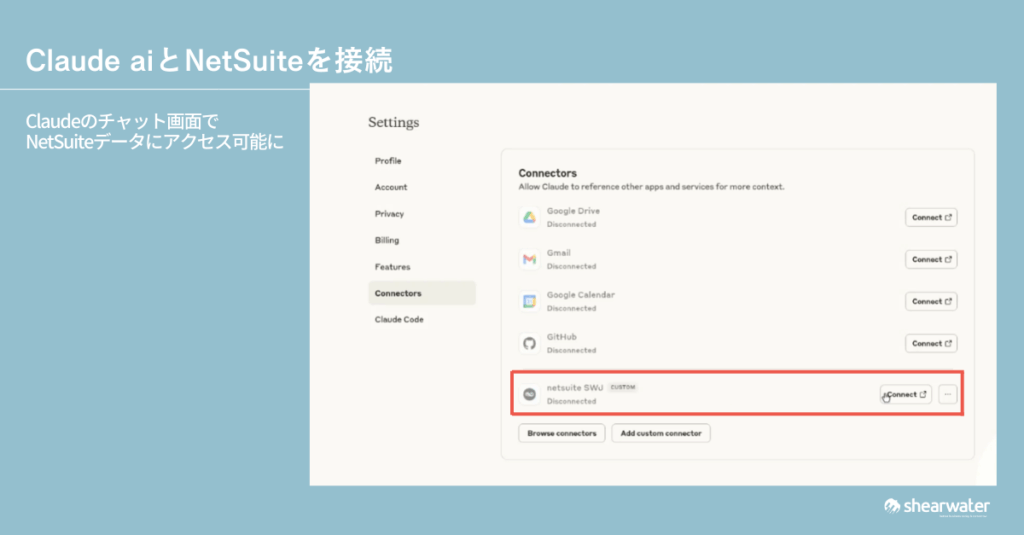1024x535 pixels.
Task: Click Add custom connector button
Action: coord(661,433)
